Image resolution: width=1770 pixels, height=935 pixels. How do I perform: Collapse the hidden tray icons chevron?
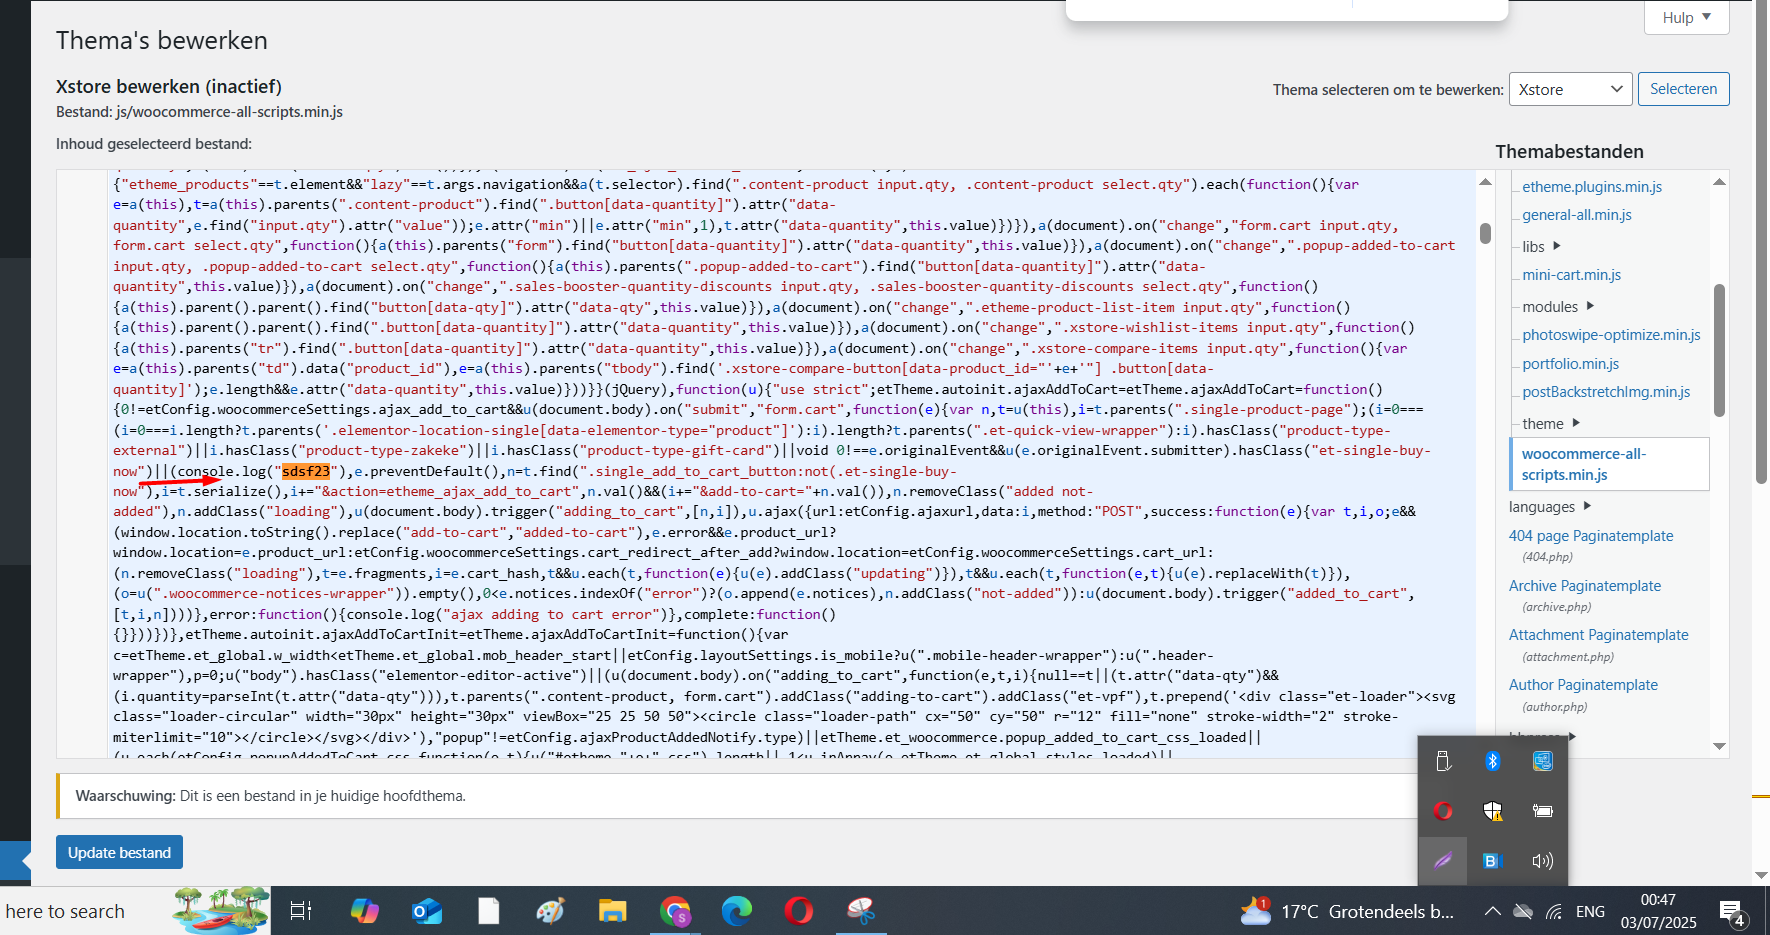(1492, 911)
